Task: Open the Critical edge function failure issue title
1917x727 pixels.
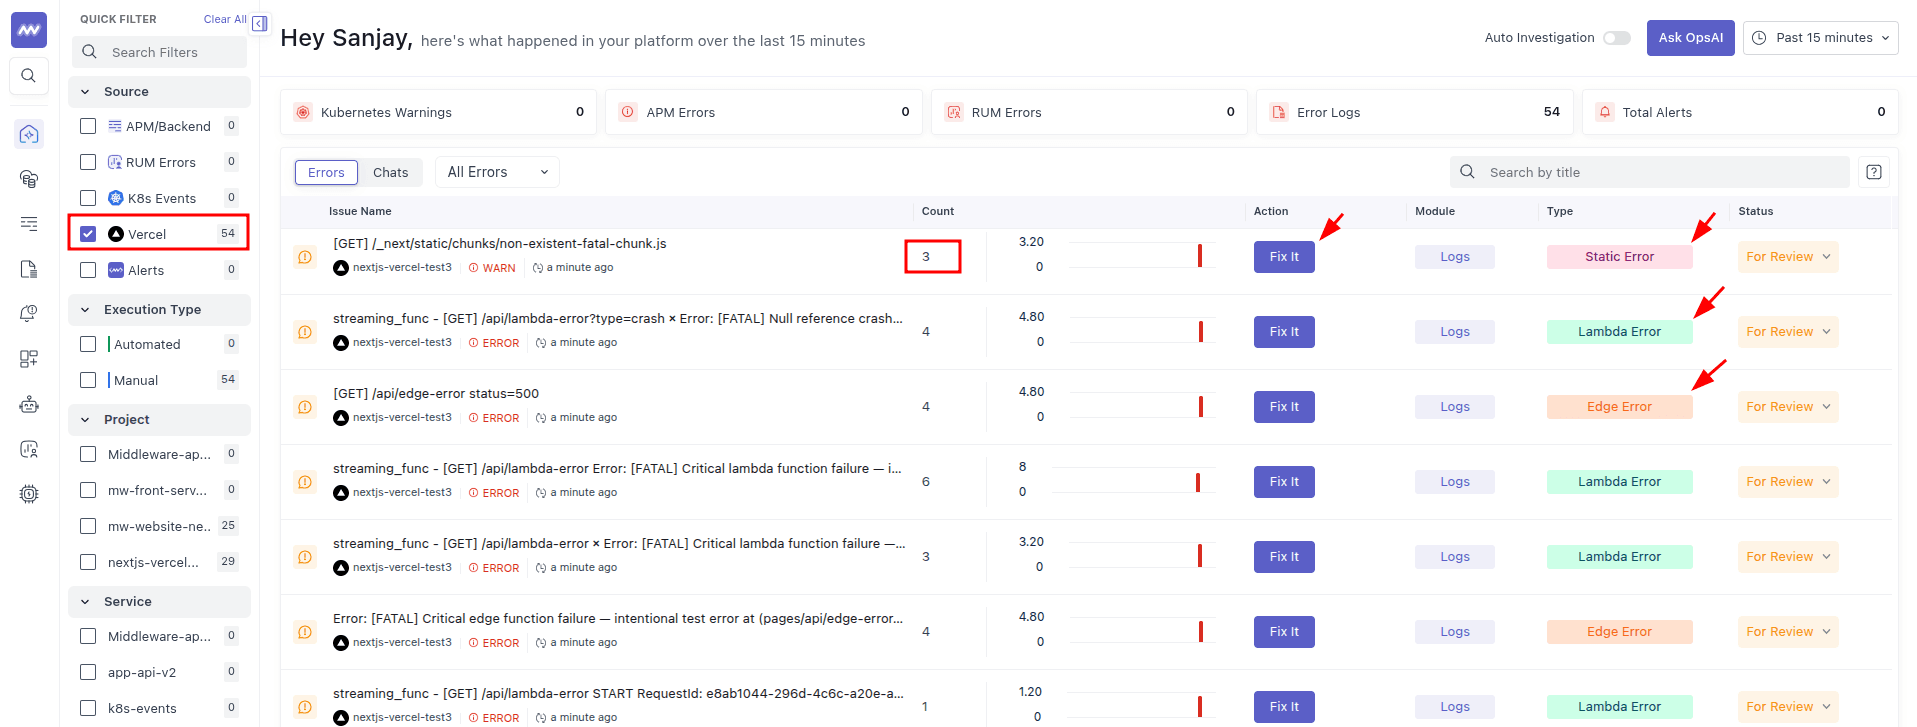Action: [x=618, y=619]
